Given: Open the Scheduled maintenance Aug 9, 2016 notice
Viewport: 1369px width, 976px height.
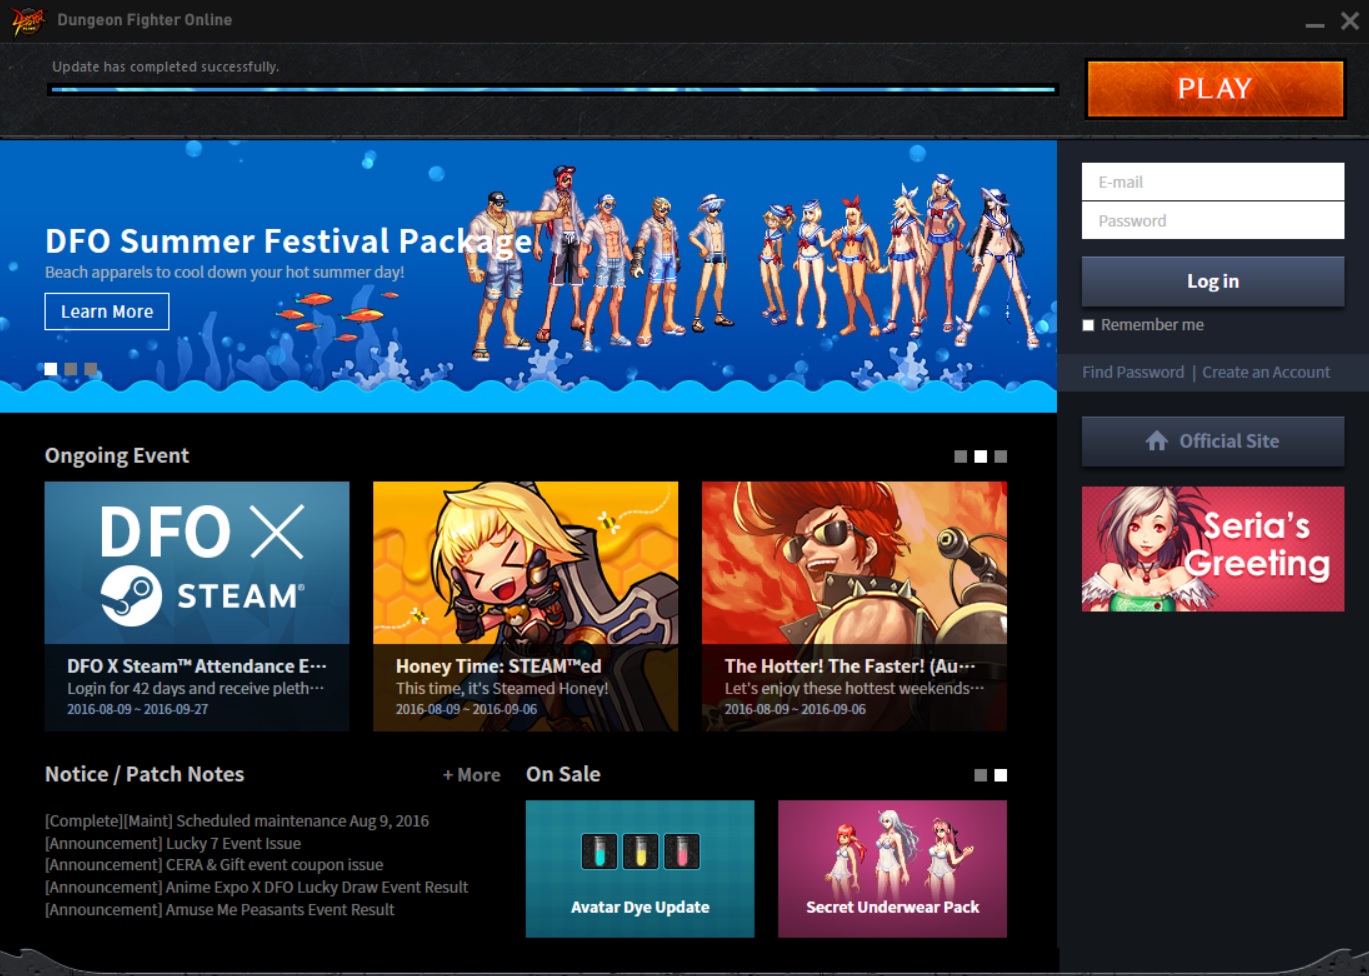Looking at the screenshot, I should tap(237, 821).
